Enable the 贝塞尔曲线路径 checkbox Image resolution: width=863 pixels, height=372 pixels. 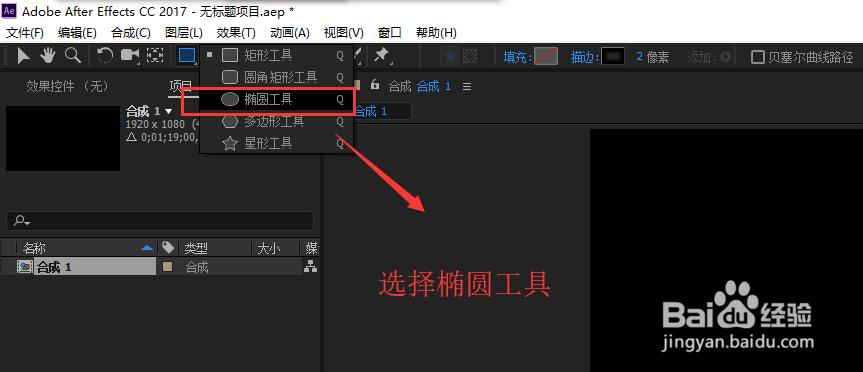[758, 57]
